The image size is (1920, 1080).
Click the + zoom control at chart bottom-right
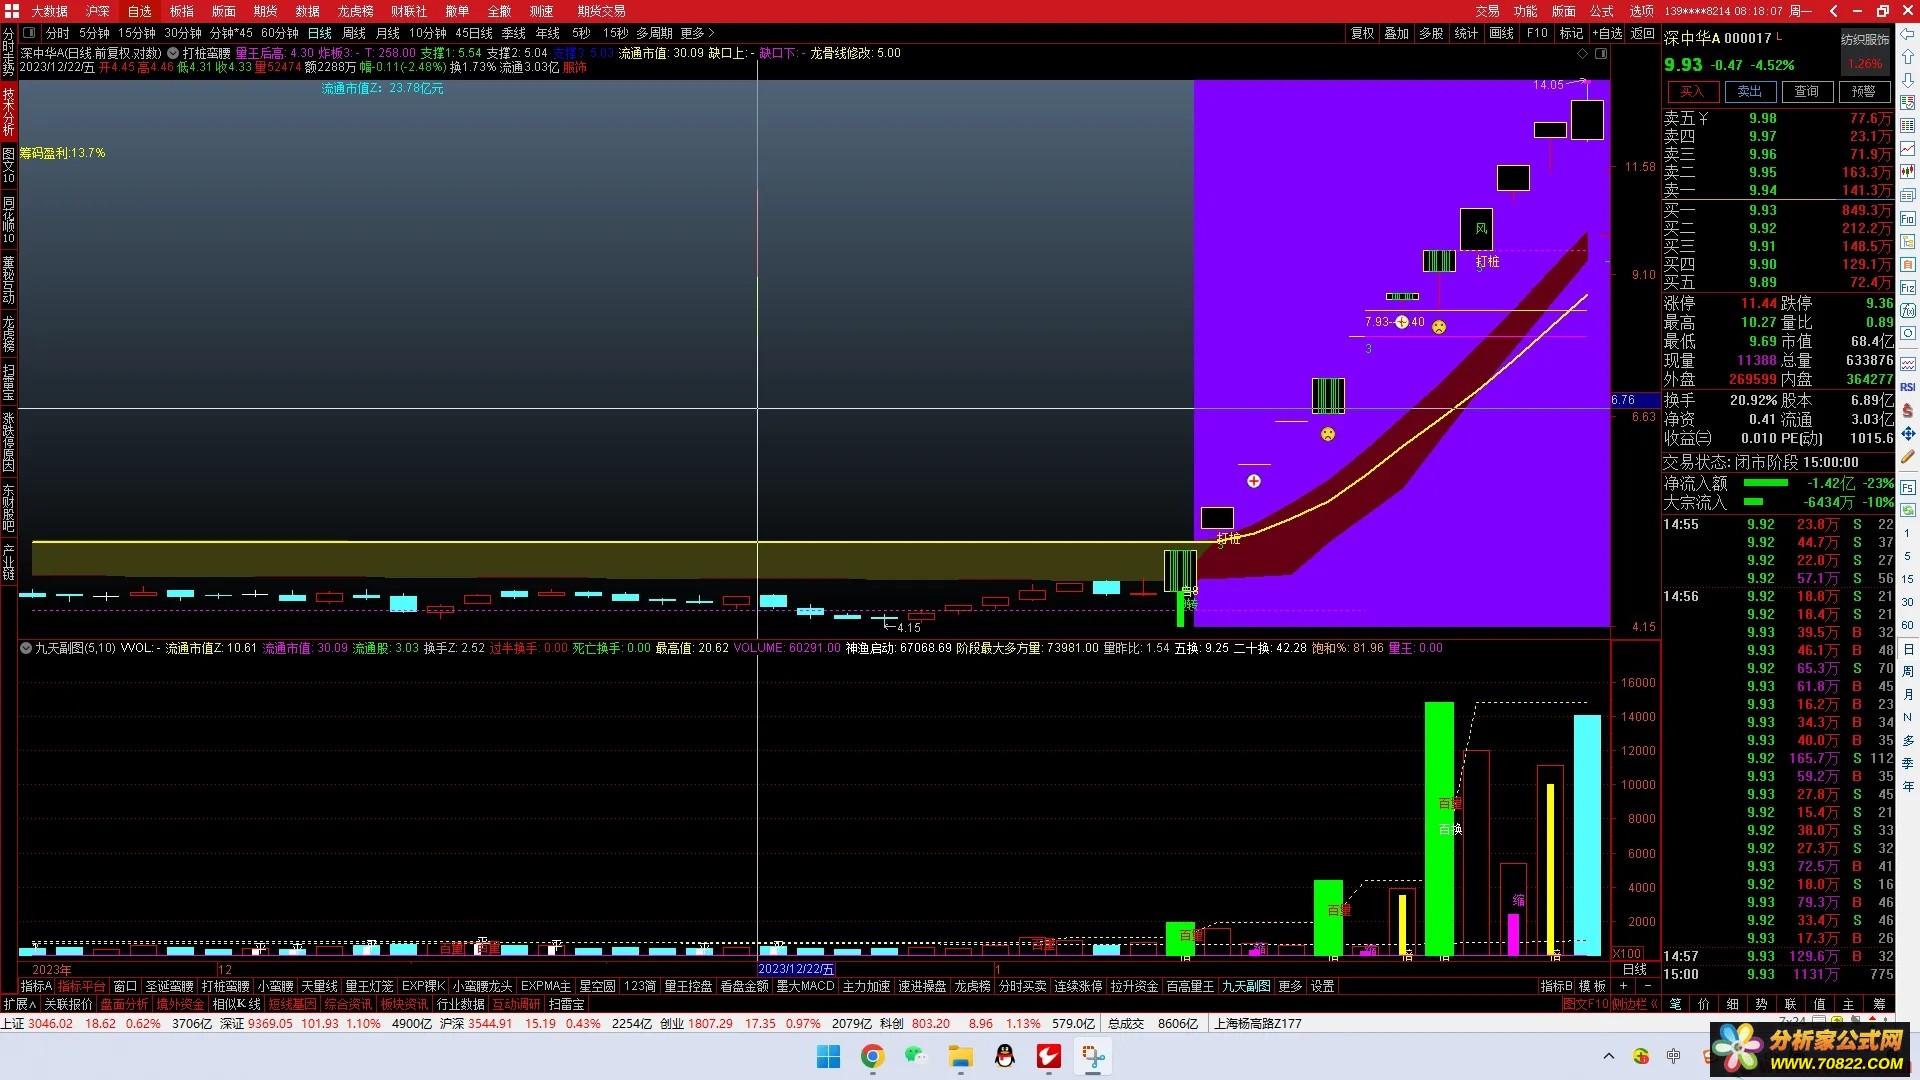coord(1623,986)
